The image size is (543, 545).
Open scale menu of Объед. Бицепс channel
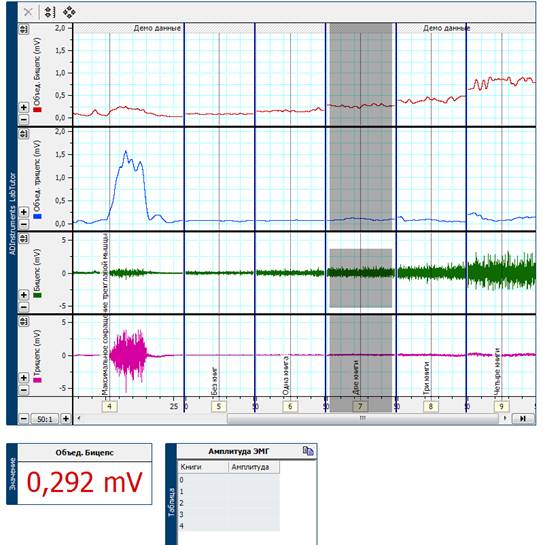point(24,30)
